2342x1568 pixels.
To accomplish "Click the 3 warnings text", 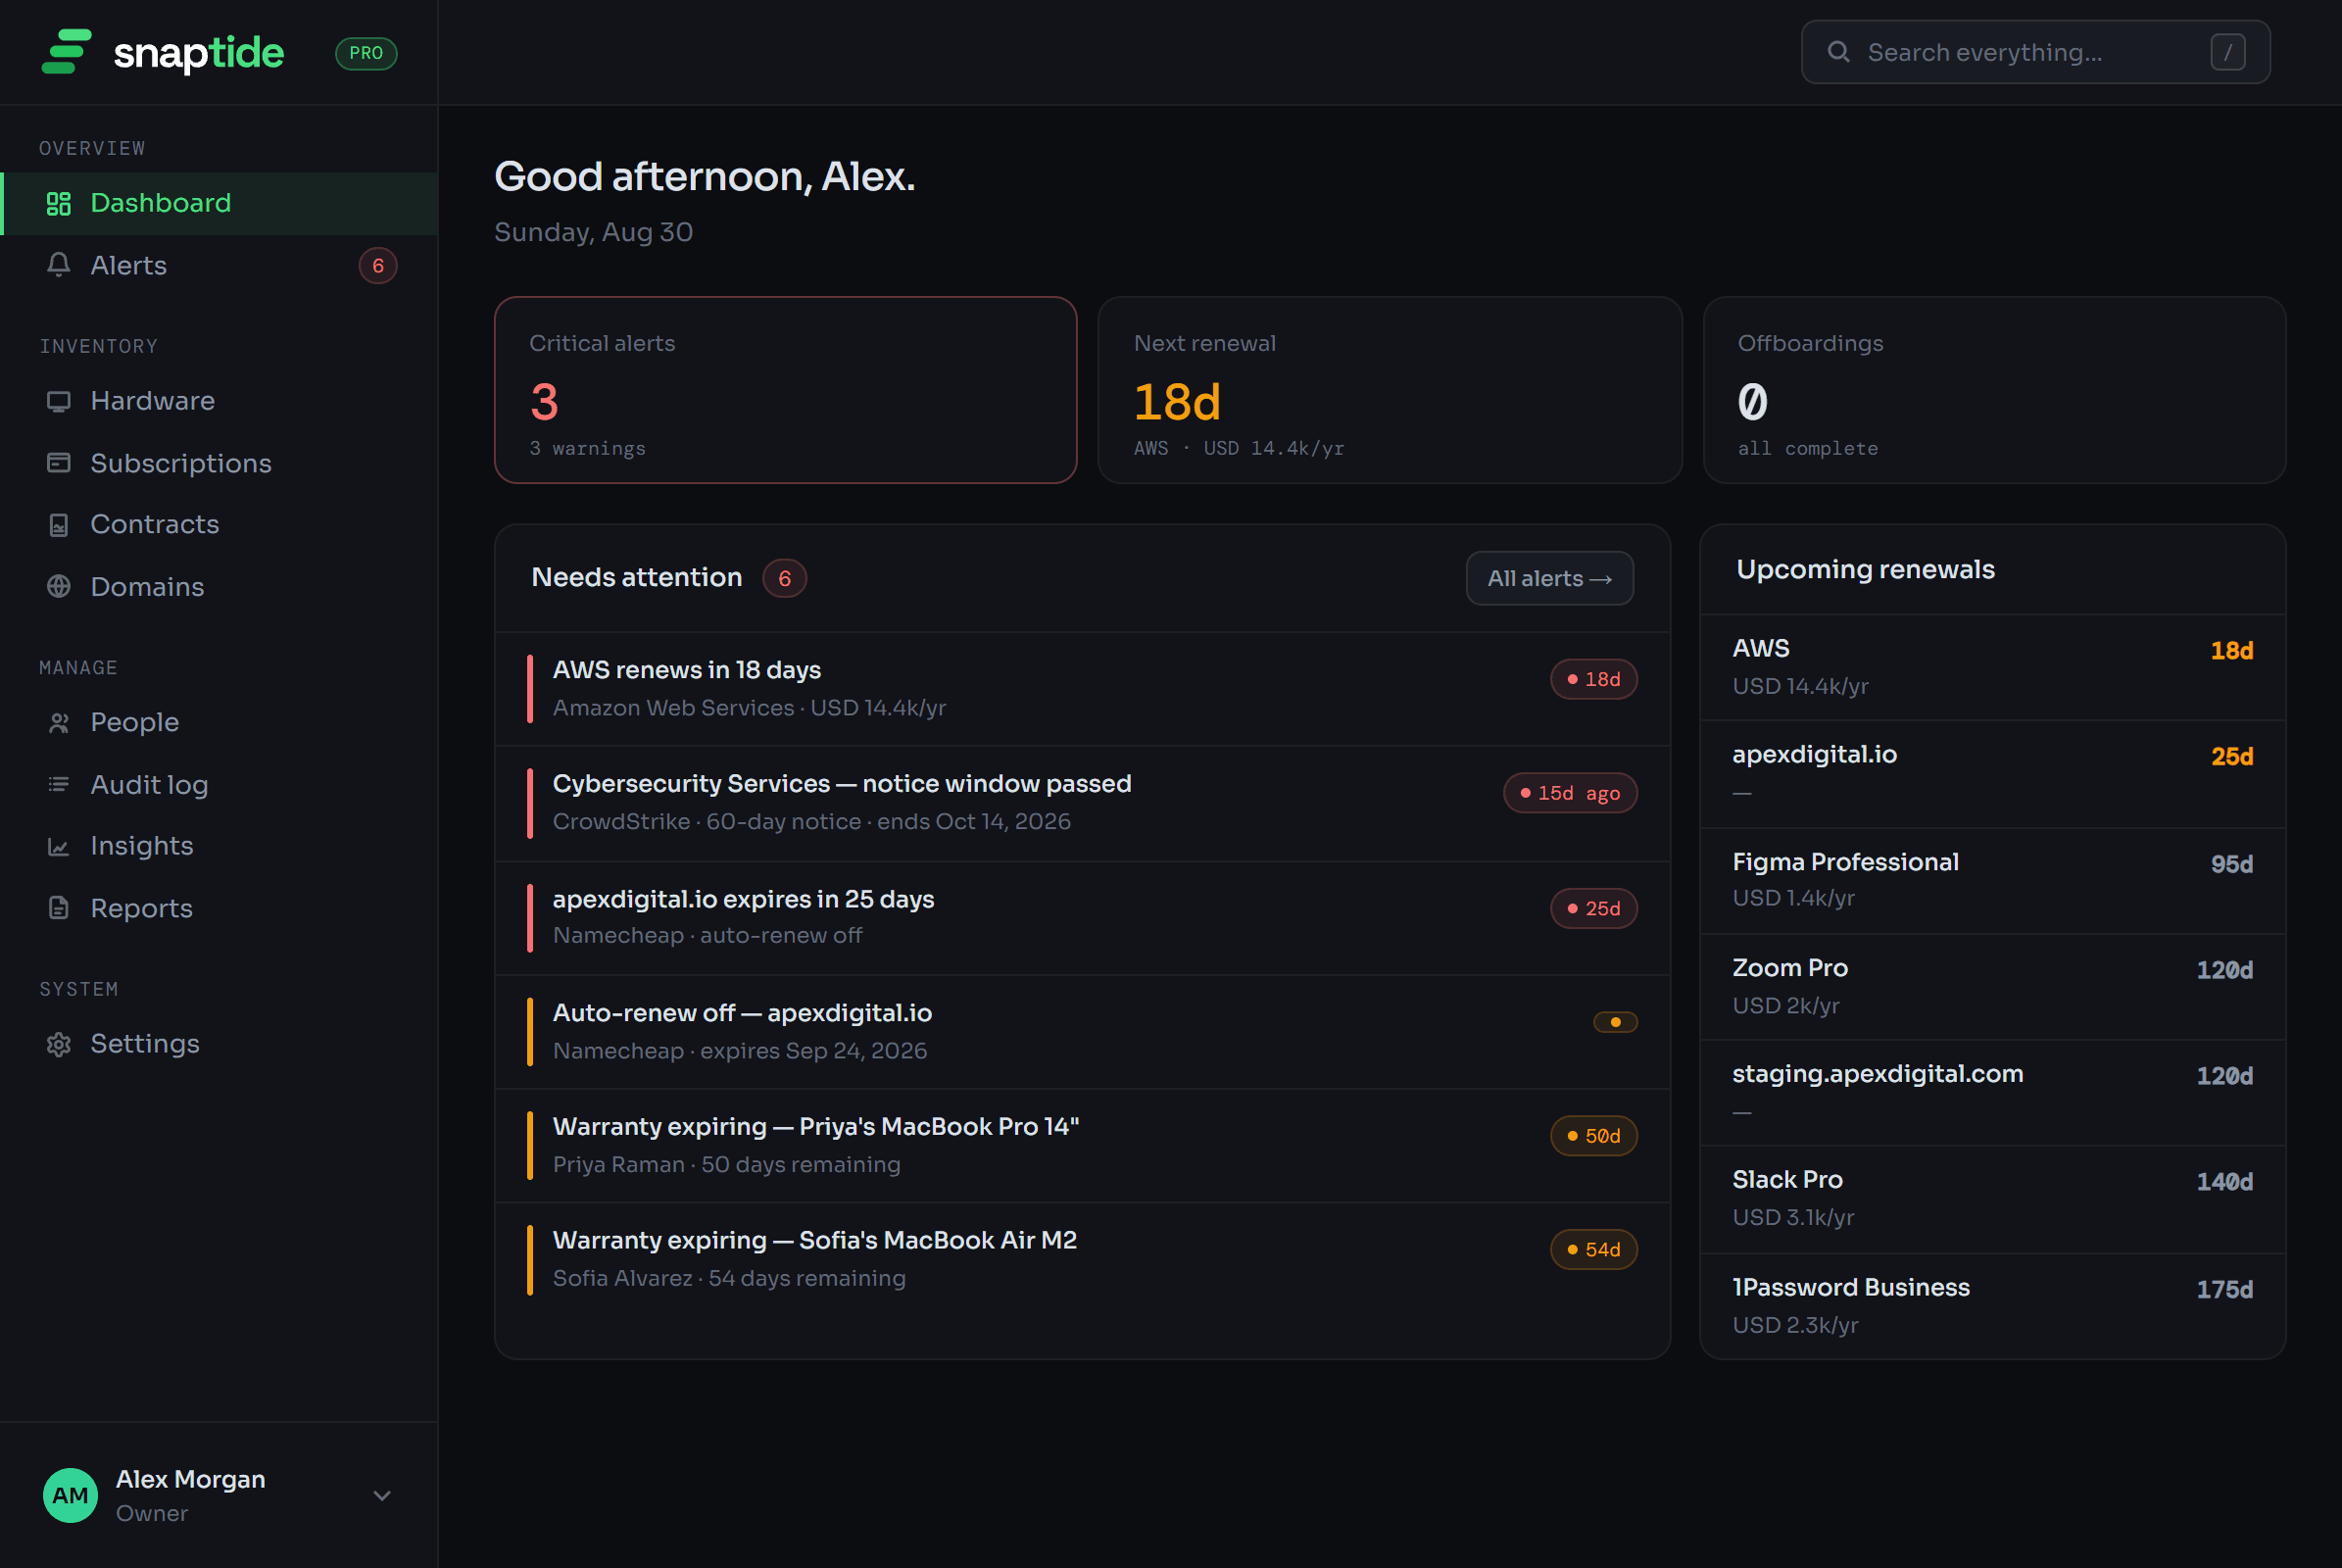I will click(x=587, y=449).
